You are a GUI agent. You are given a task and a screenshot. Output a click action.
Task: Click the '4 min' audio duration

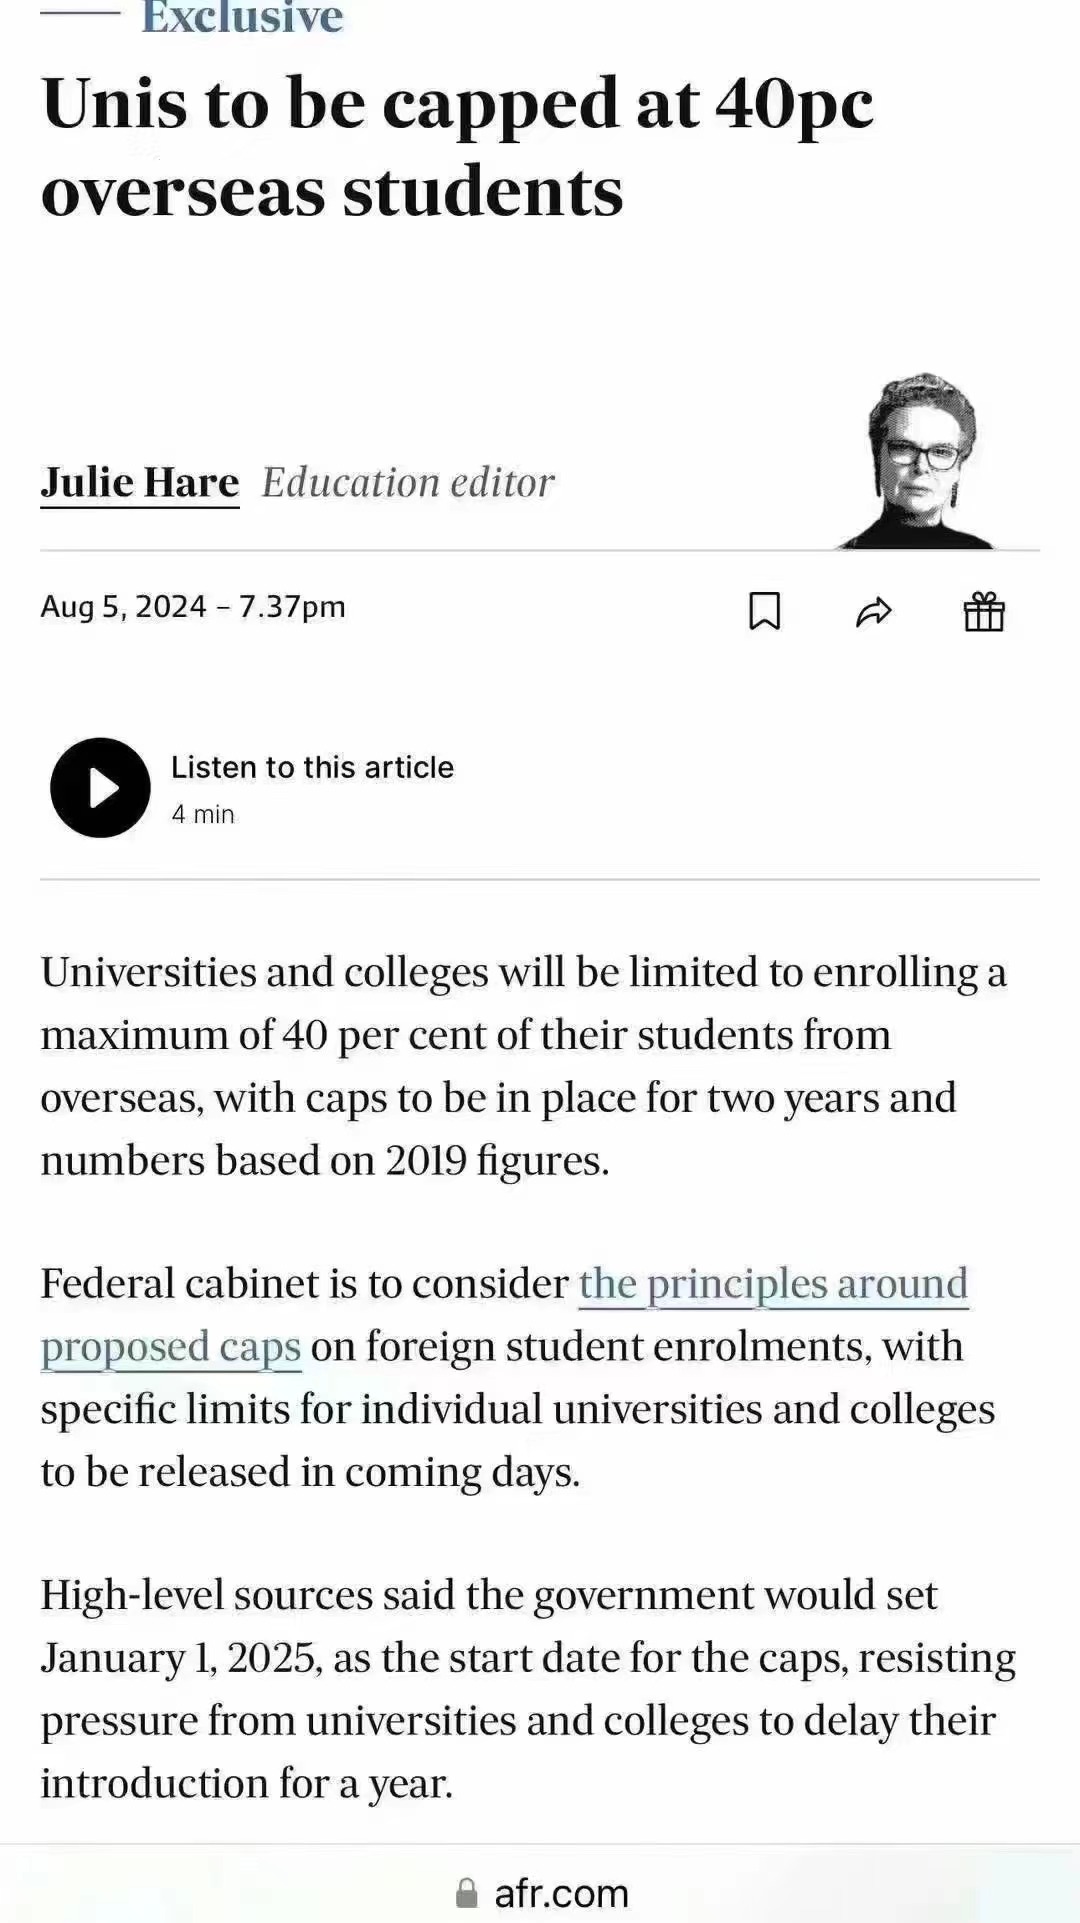click(x=203, y=814)
